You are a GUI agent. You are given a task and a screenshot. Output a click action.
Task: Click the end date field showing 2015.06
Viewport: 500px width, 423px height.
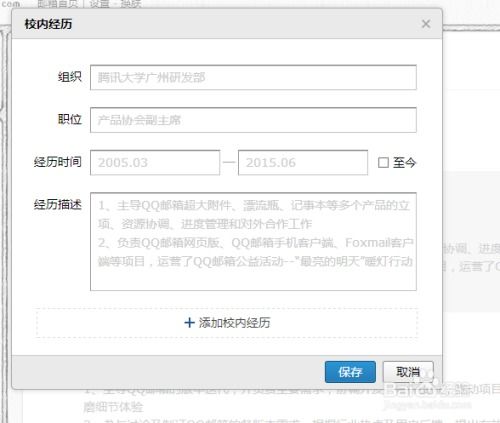tap(303, 163)
